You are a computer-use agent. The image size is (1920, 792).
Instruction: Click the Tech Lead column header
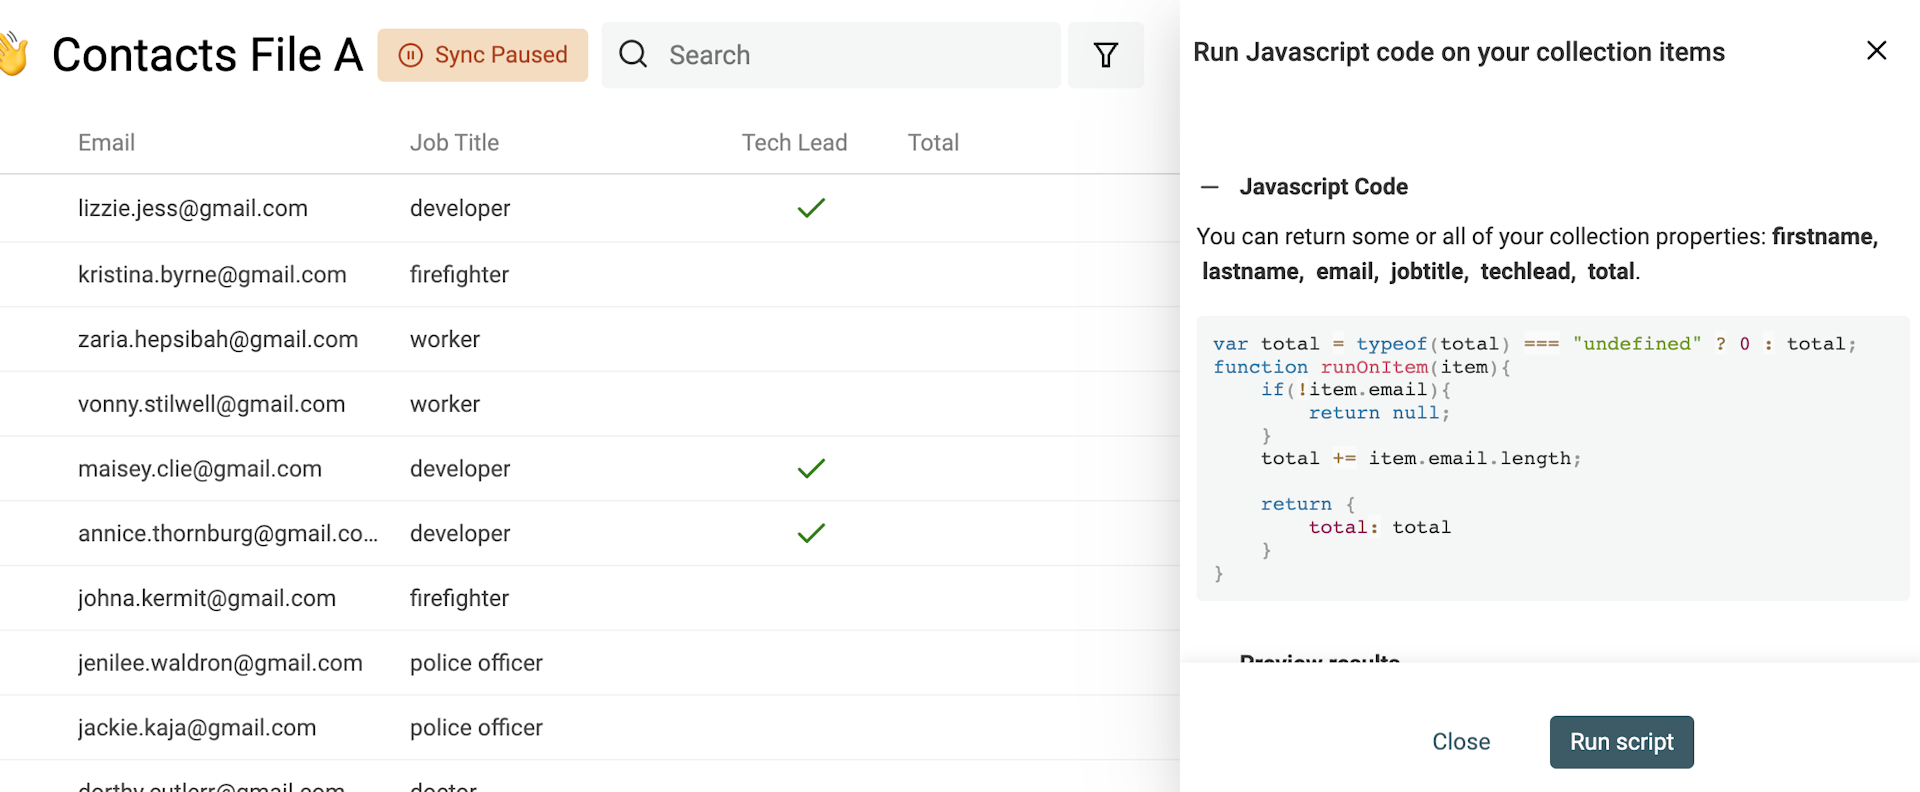tap(794, 143)
